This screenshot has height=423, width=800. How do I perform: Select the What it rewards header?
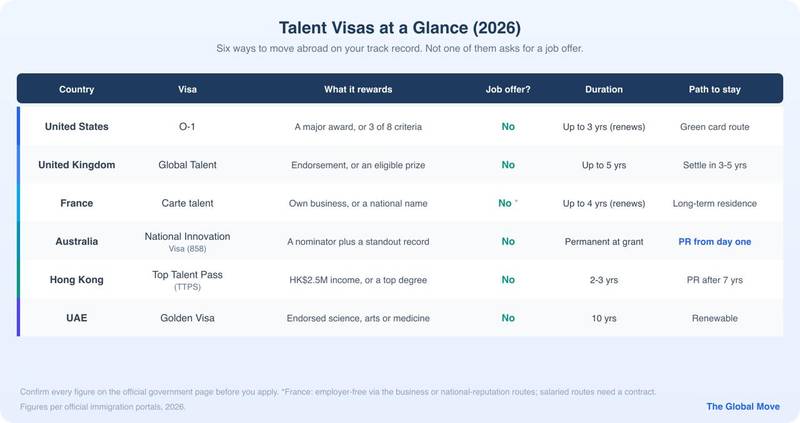pyautogui.click(x=358, y=89)
